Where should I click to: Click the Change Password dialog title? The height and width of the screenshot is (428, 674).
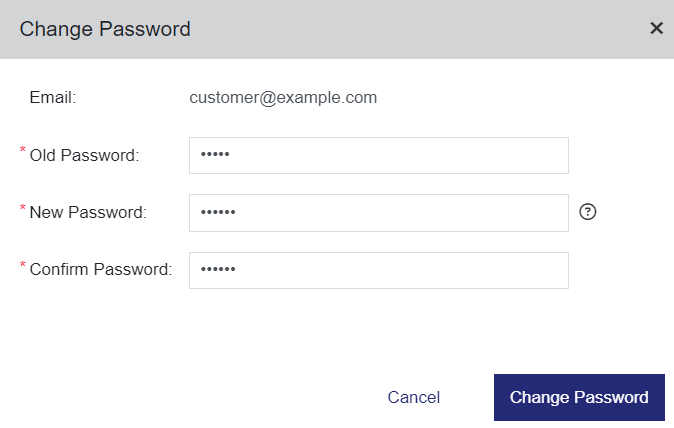(105, 29)
